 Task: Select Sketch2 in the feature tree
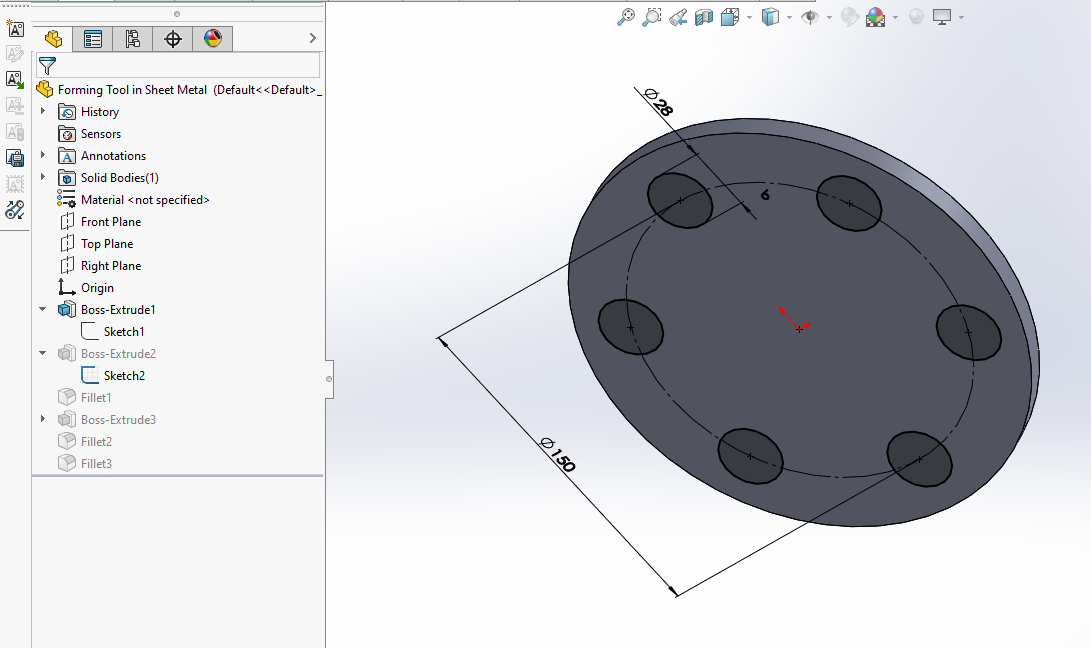[x=124, y=376]
